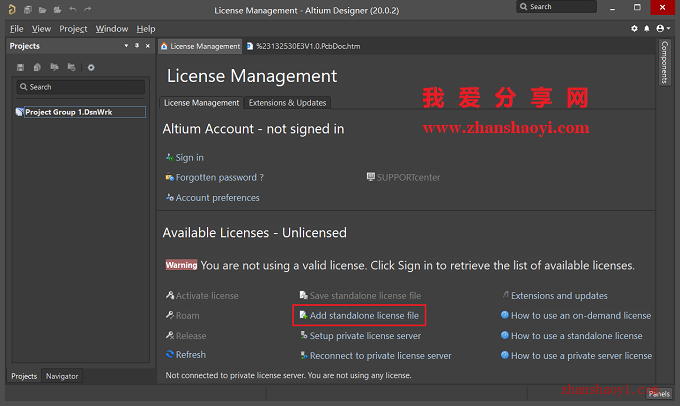Open Extensions and updates link
The height and width of the screenshot is (406, 680).
click(x=559, y=296)
